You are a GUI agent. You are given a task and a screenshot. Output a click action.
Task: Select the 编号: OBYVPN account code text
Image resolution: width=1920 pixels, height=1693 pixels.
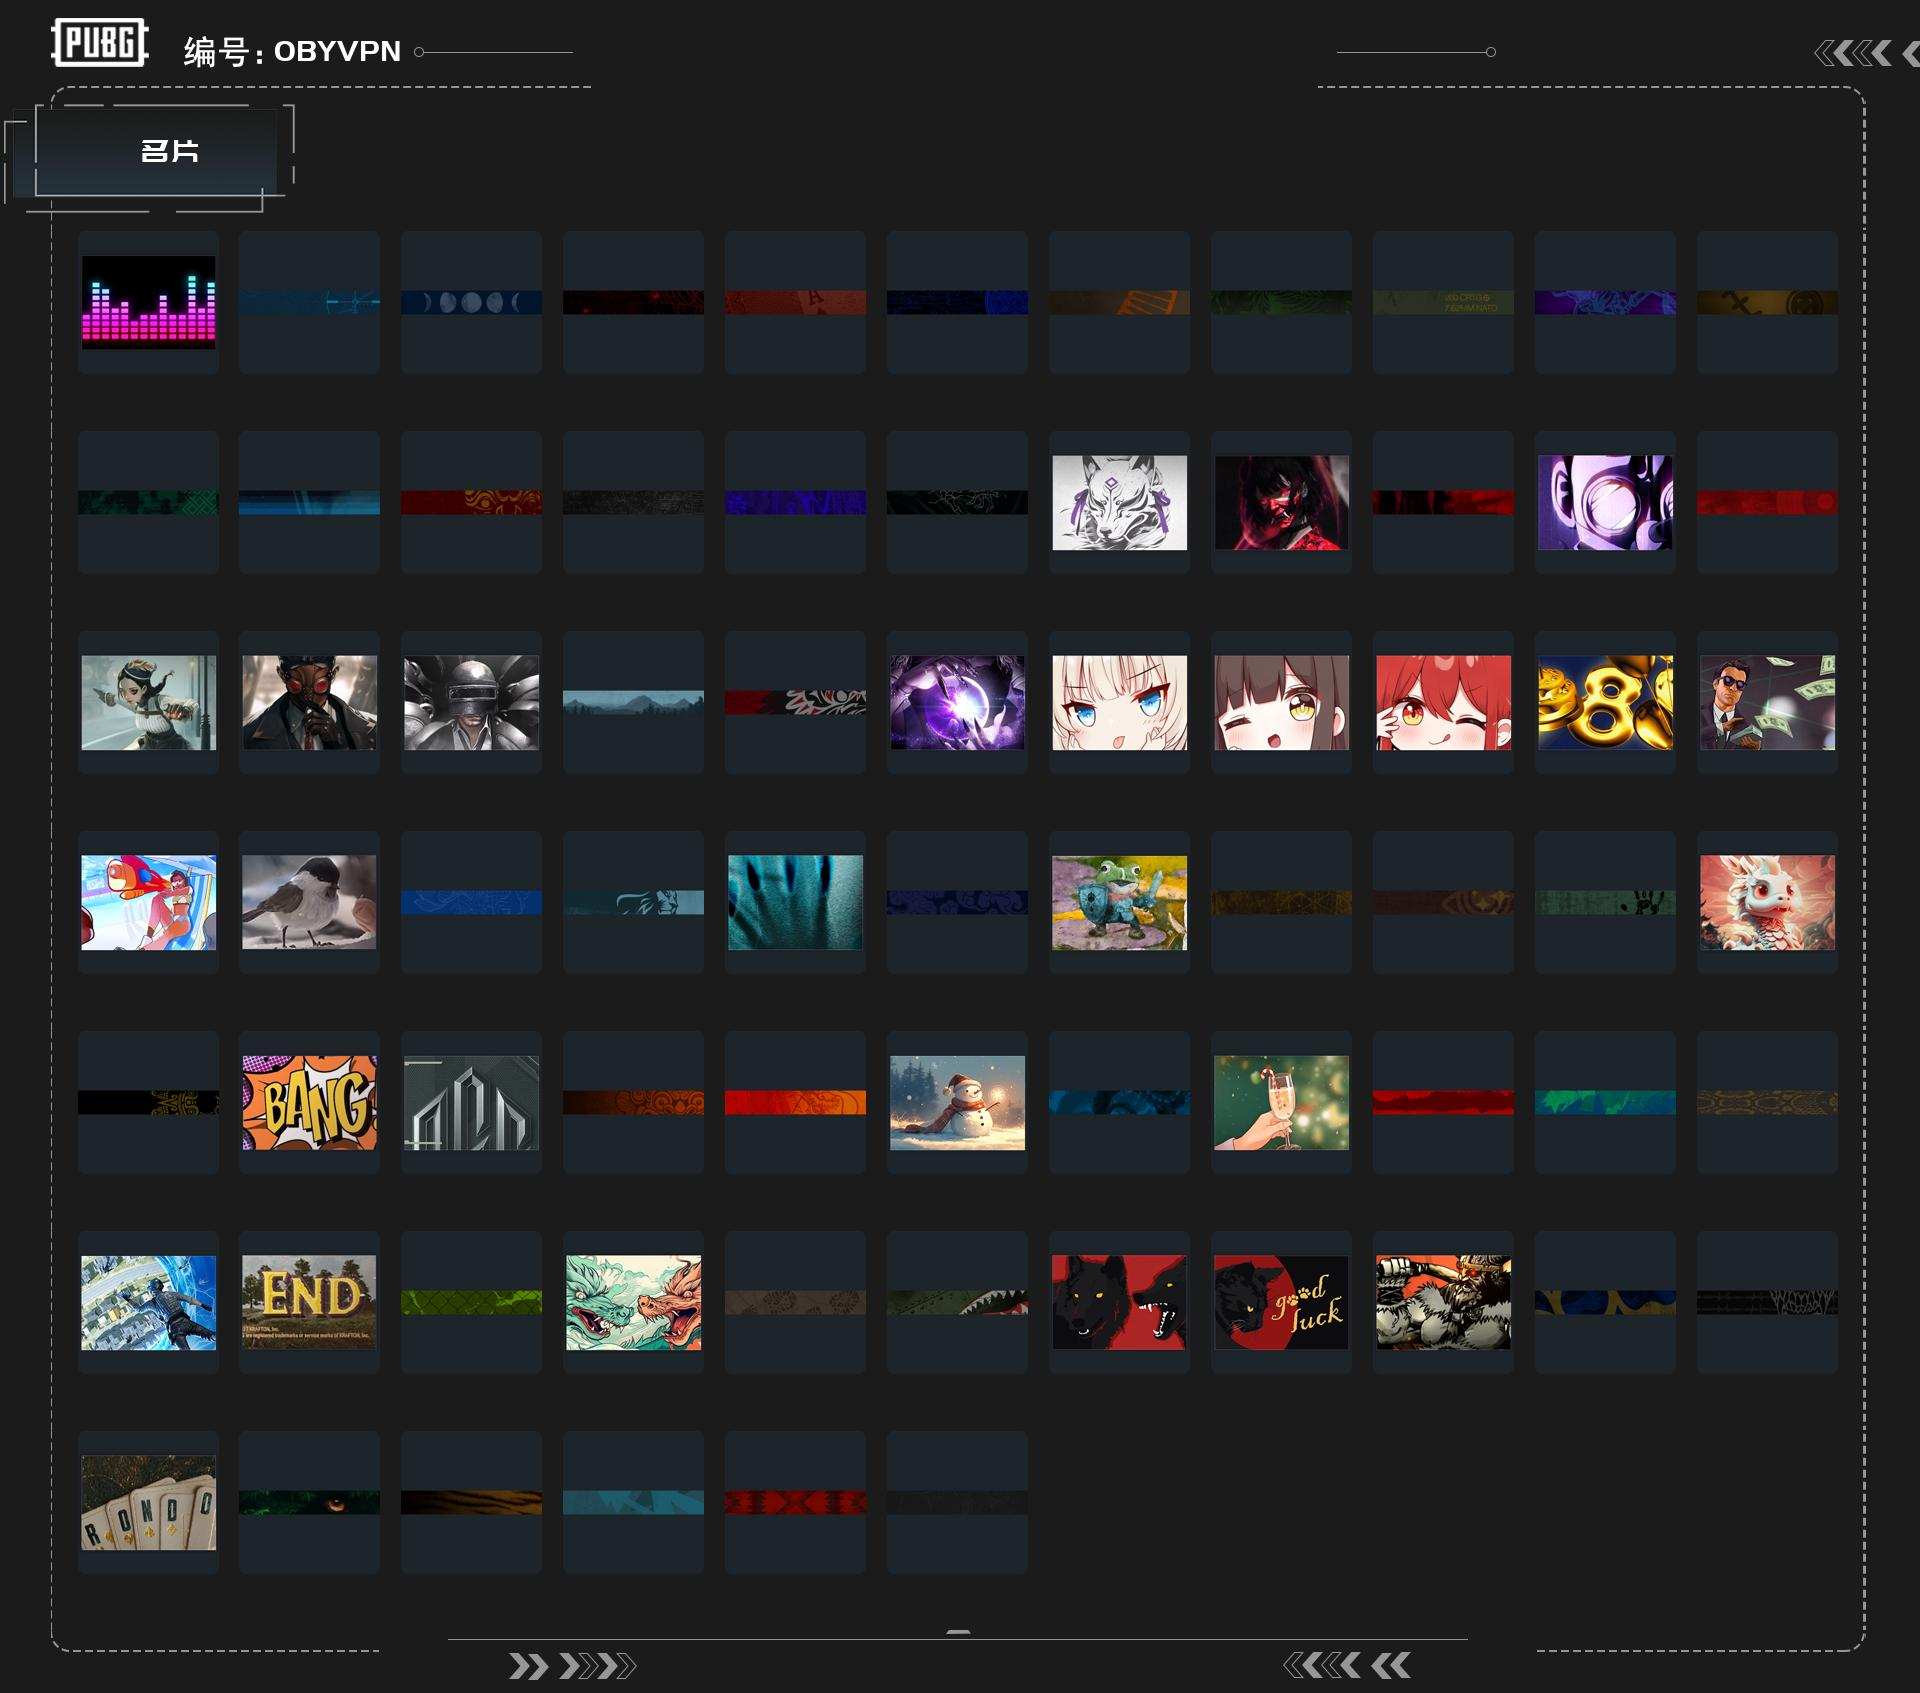(292, 51)
